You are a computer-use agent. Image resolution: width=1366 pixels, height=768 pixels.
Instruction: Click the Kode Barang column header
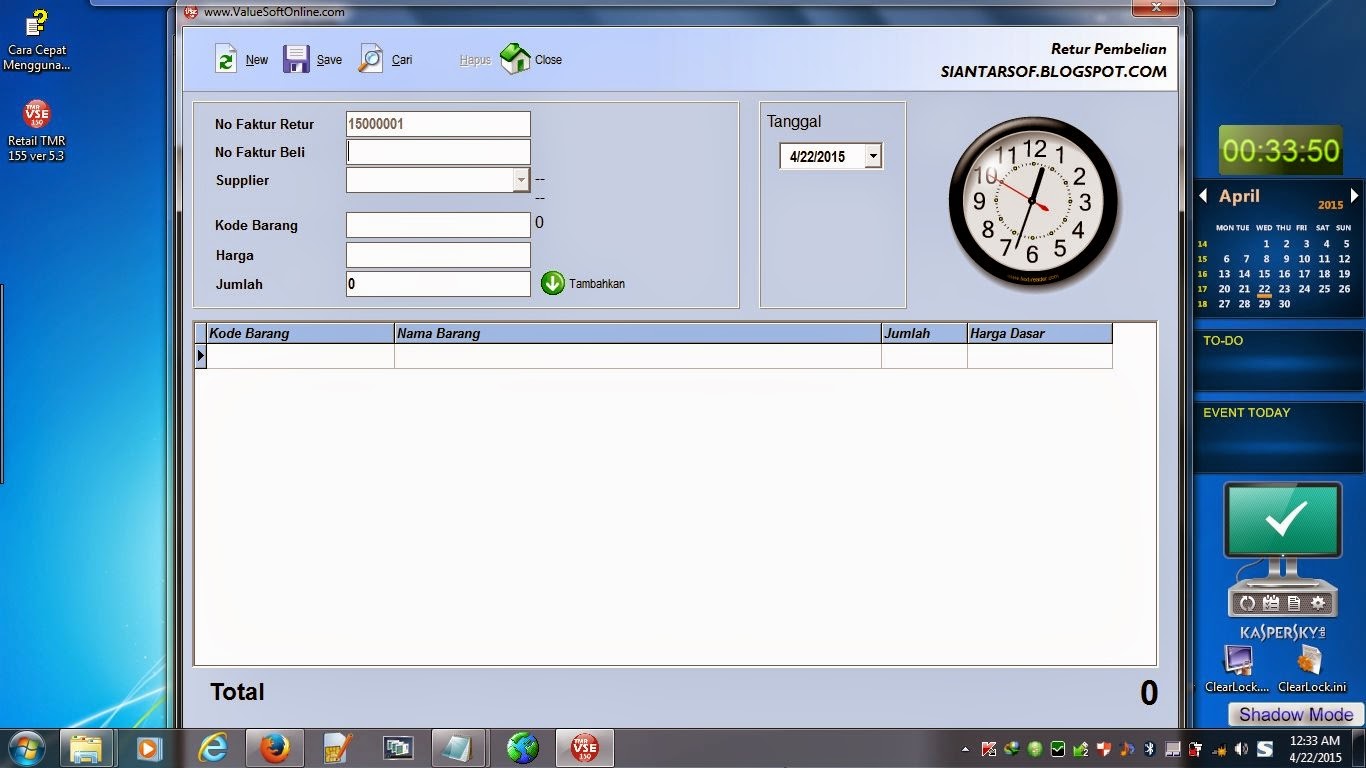[300, 333]
